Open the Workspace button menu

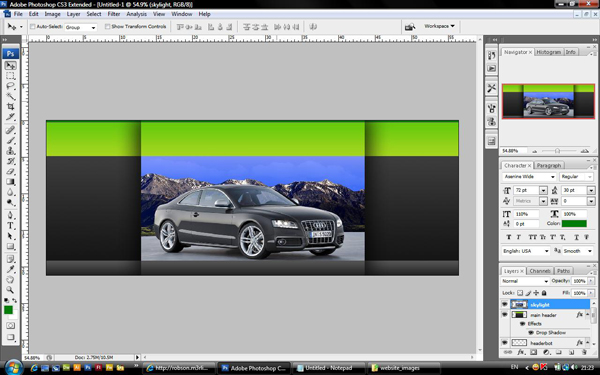point(439,26)
